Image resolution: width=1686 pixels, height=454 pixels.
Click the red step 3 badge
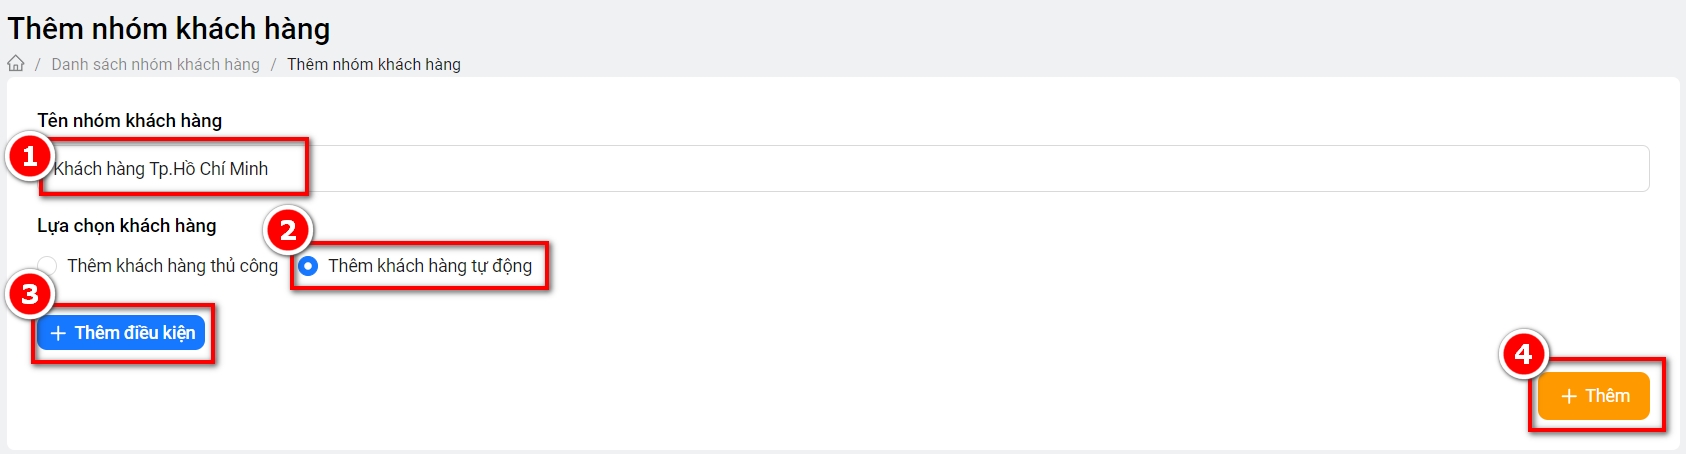coord(30,294)
